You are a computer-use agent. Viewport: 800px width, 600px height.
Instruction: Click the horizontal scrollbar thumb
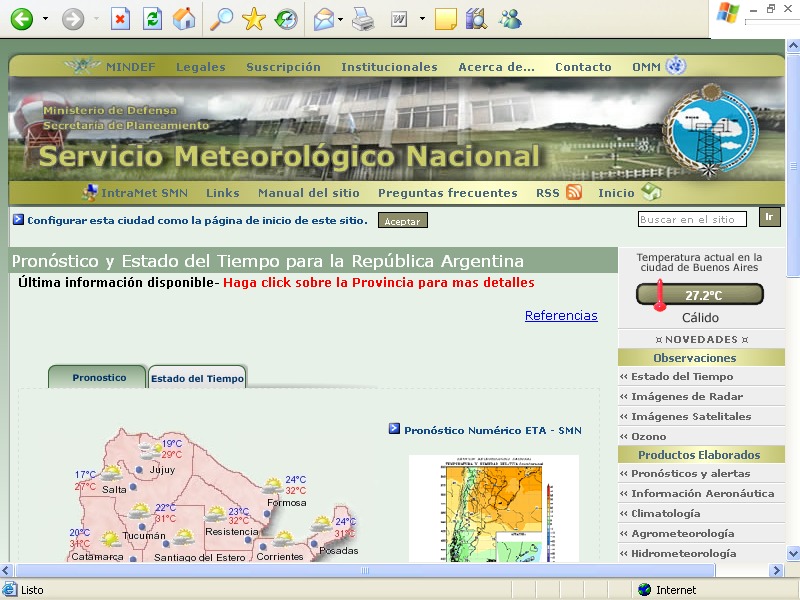[x=365, y=570]
